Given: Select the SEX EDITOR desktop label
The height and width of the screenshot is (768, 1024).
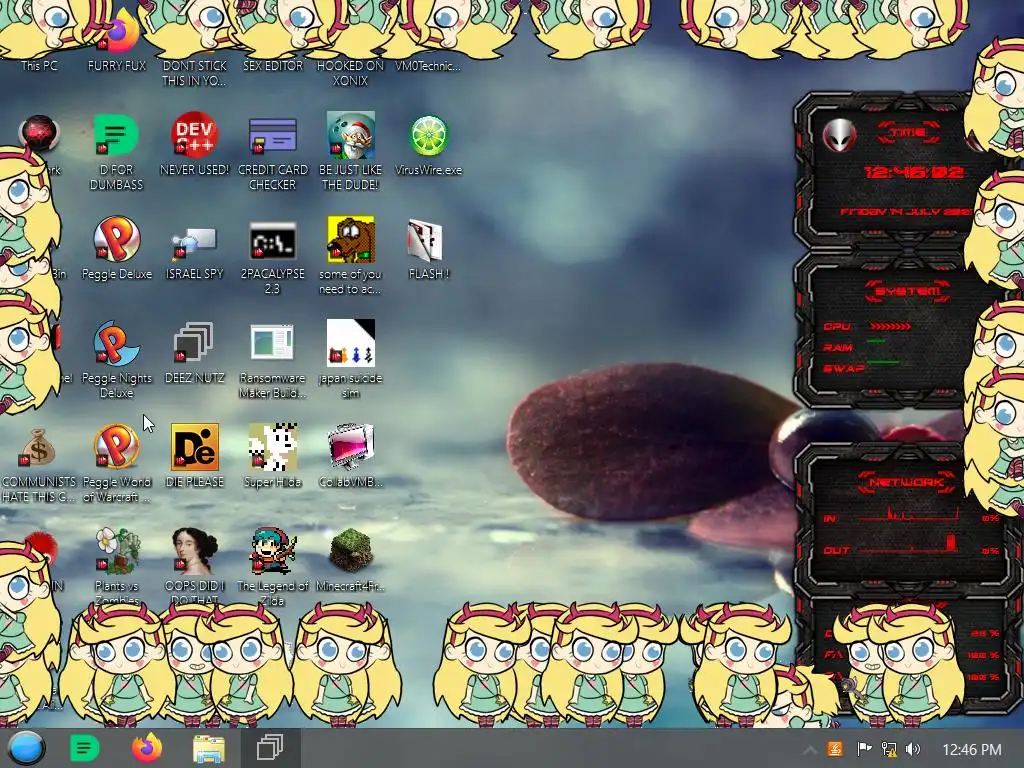Looking at the screenshot, I should (x=273, y=66).
